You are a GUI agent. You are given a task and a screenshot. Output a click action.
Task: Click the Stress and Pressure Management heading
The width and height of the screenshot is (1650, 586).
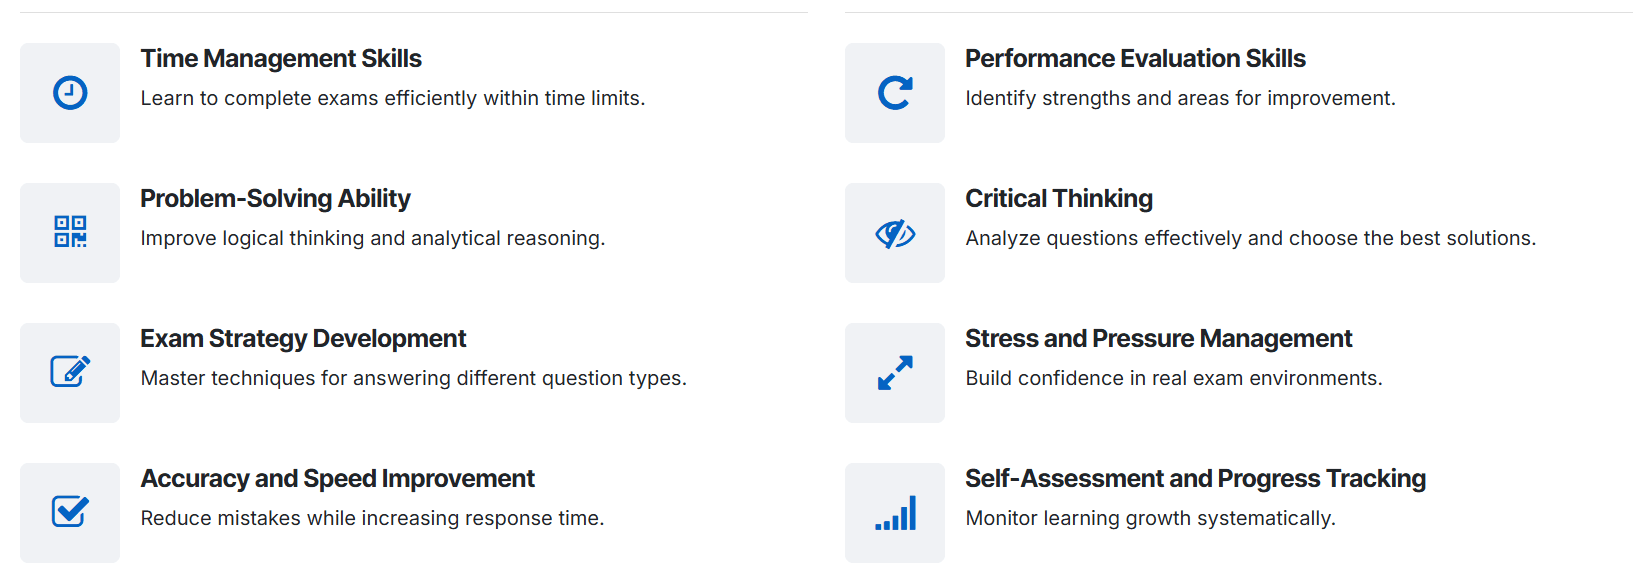(x=1158, y=339)
